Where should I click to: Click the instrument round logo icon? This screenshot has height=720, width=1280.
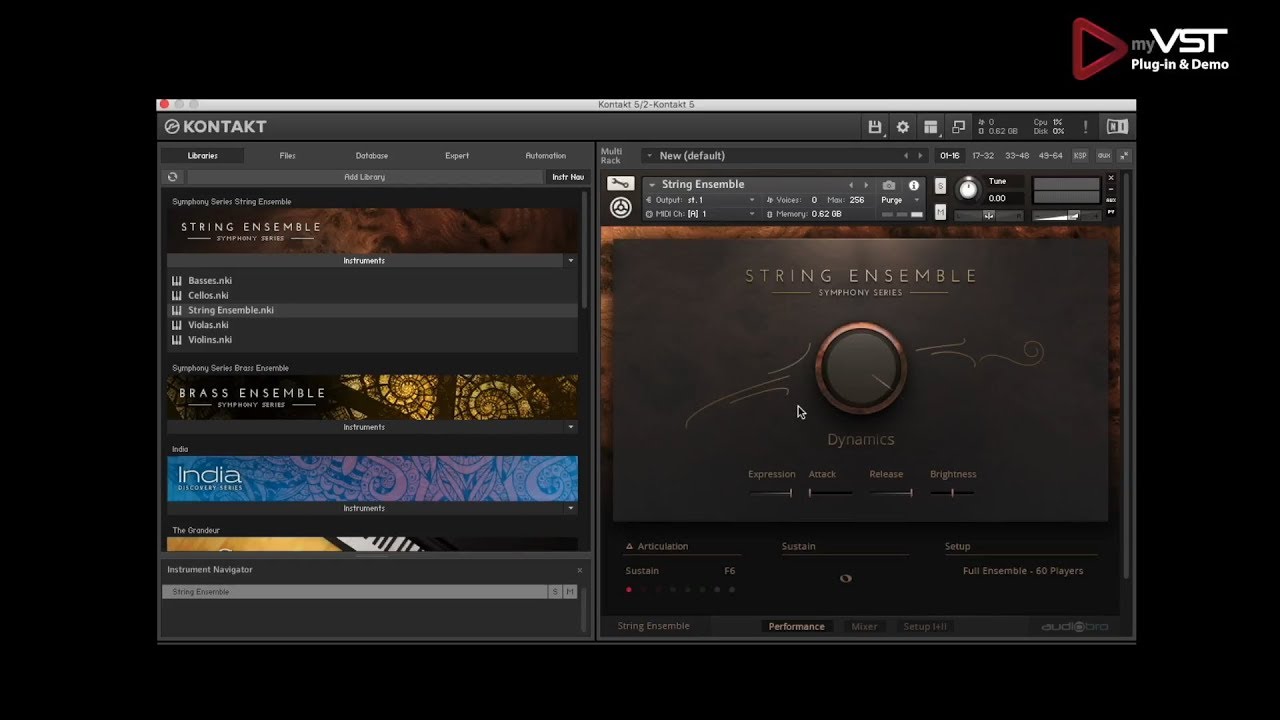click(621, 207)
